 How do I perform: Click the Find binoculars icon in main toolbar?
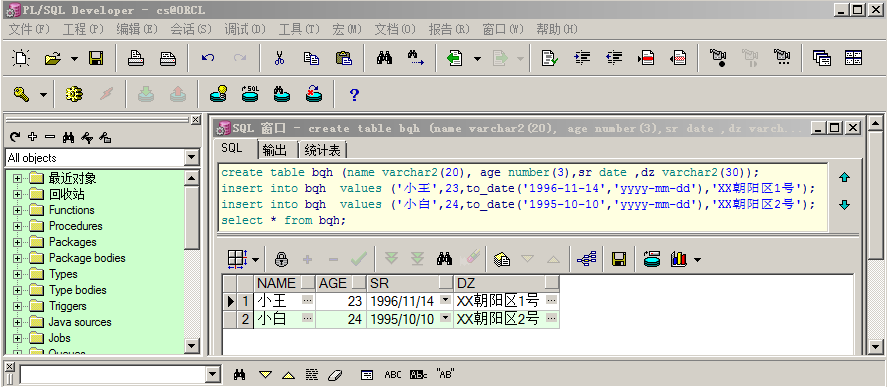tap(384, 58)
